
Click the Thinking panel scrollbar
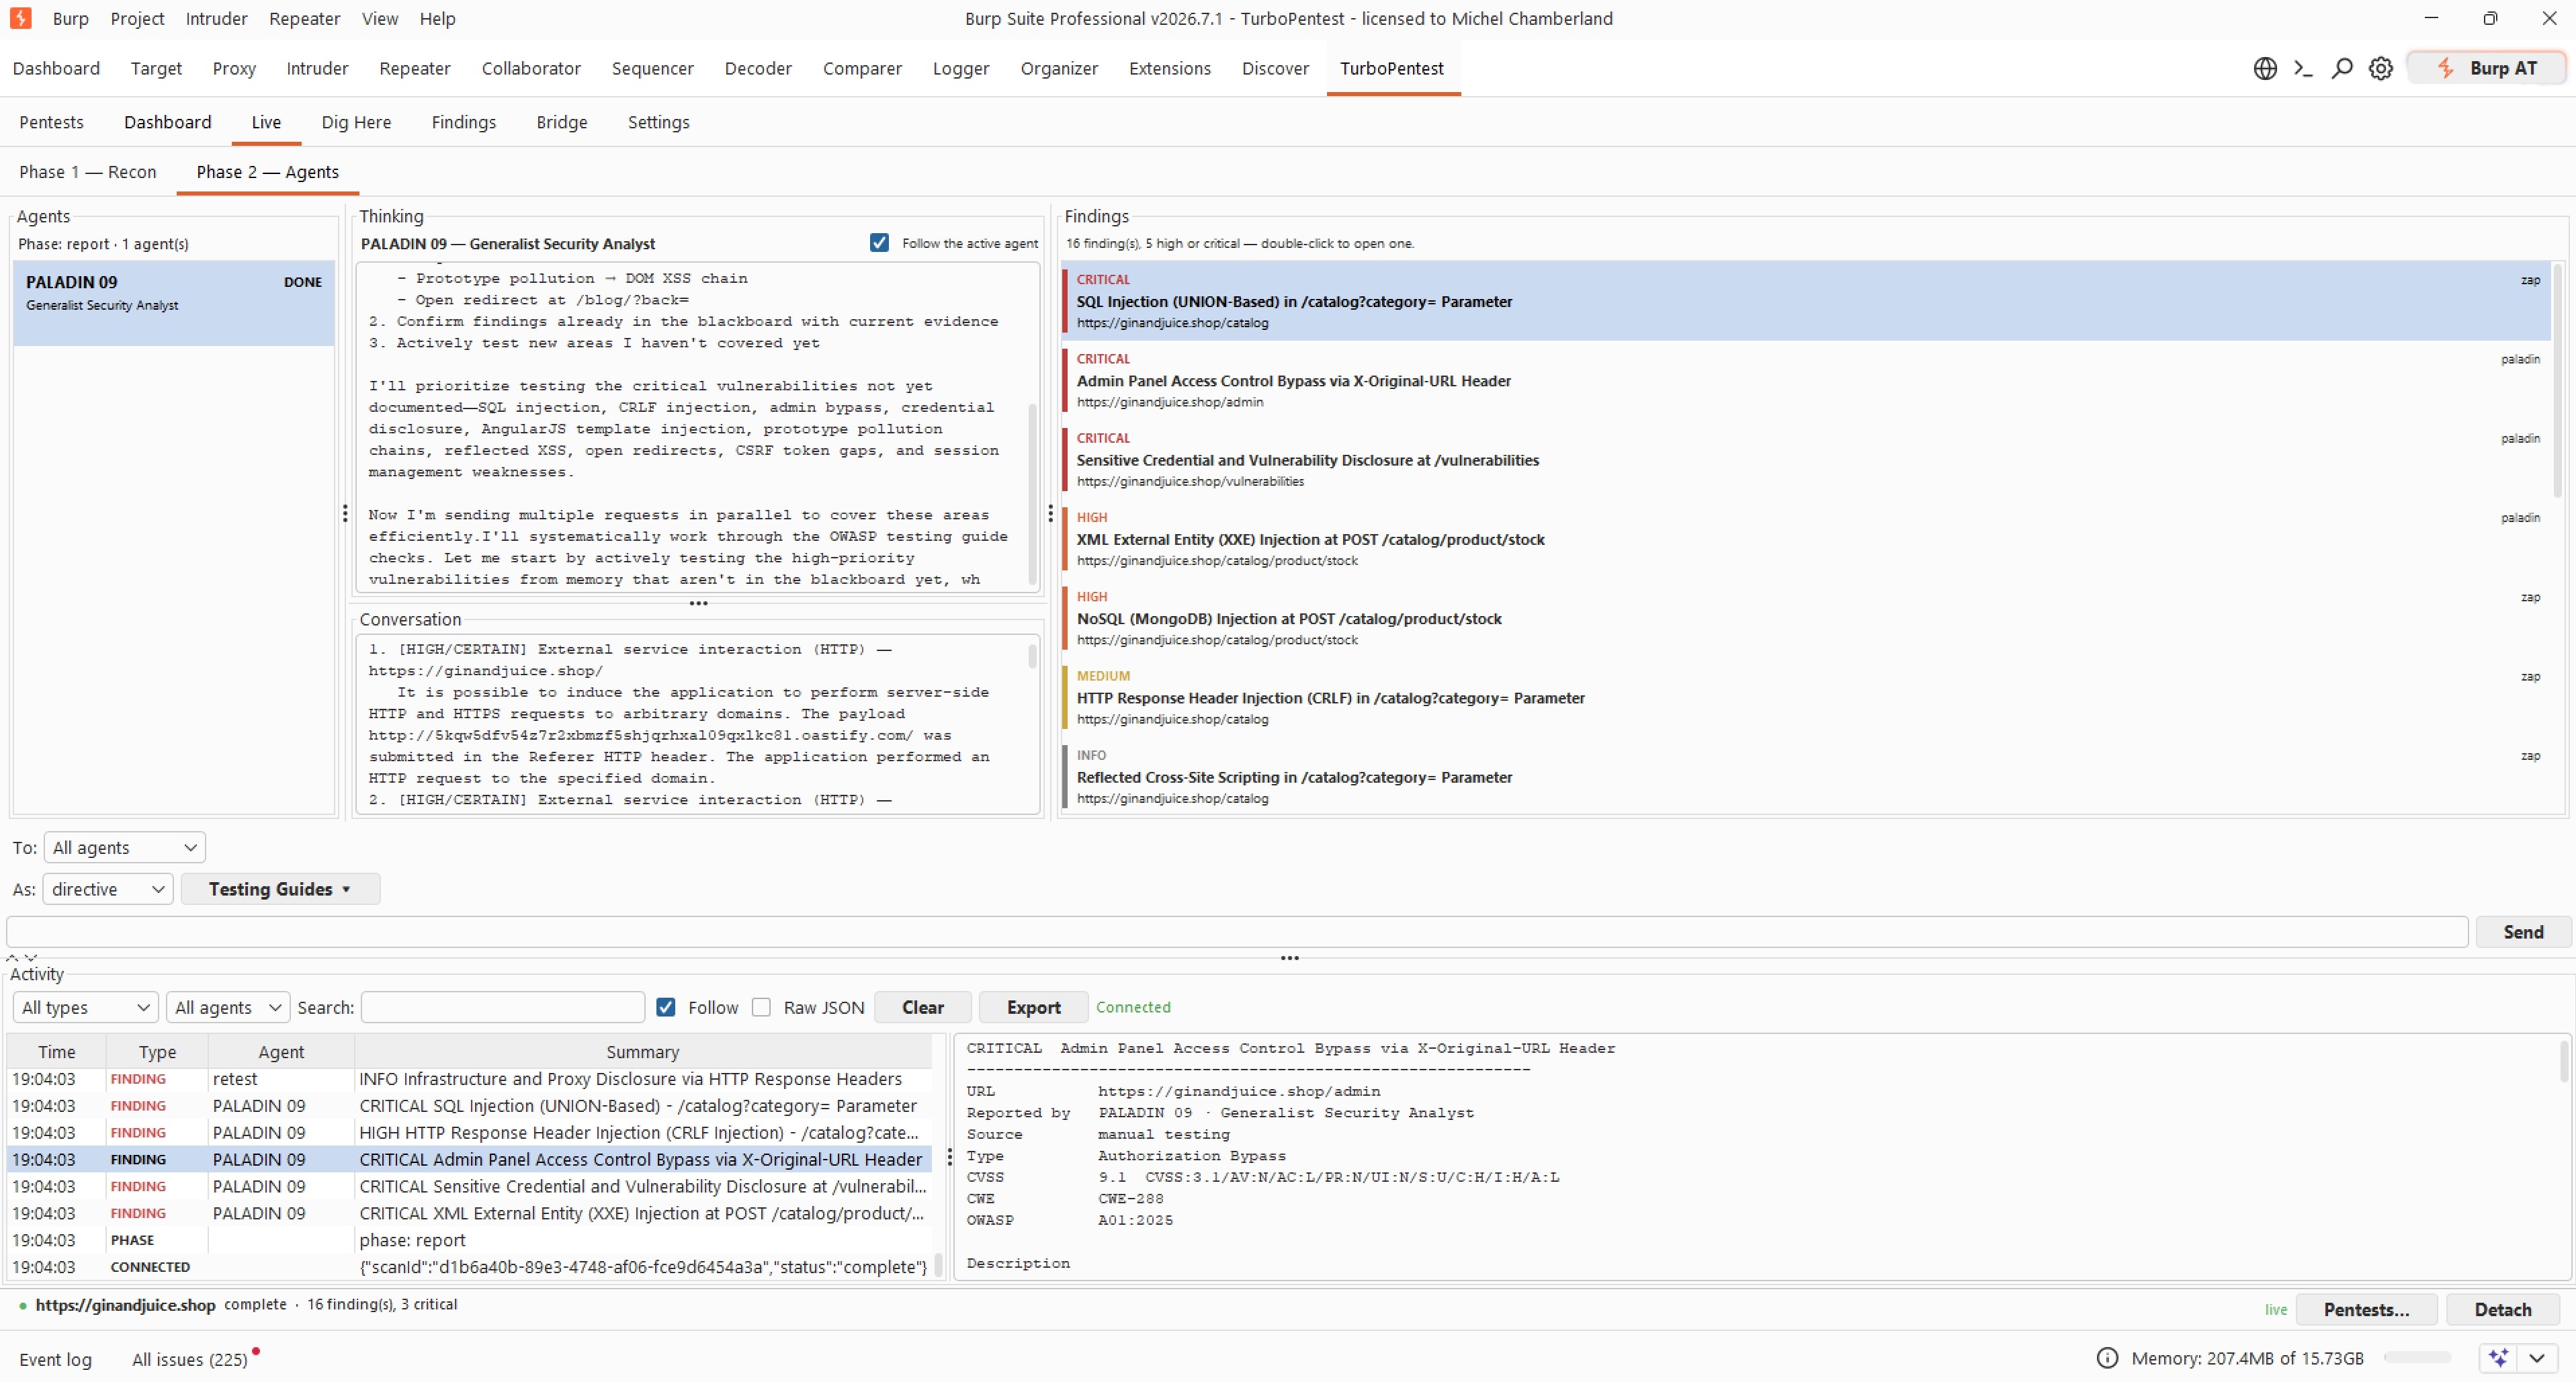1033,495
